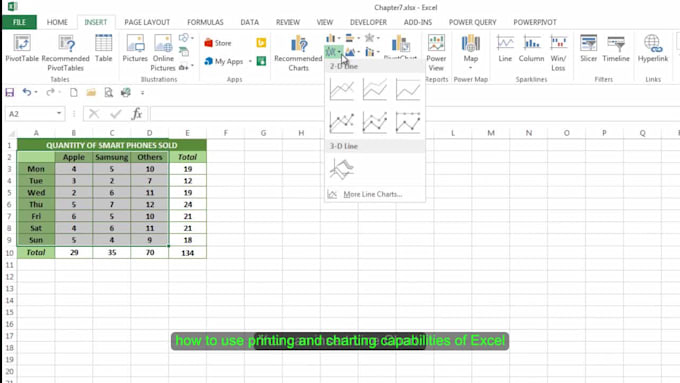
Task: Open the Power Map button
Action: point(471,52)
